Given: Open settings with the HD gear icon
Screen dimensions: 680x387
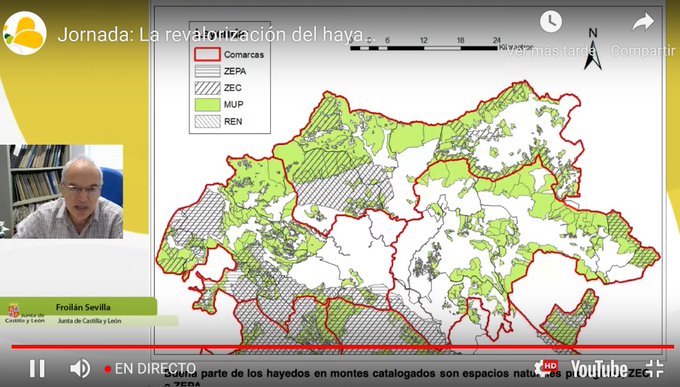Looking at the screenshot, I should [546, 367].
